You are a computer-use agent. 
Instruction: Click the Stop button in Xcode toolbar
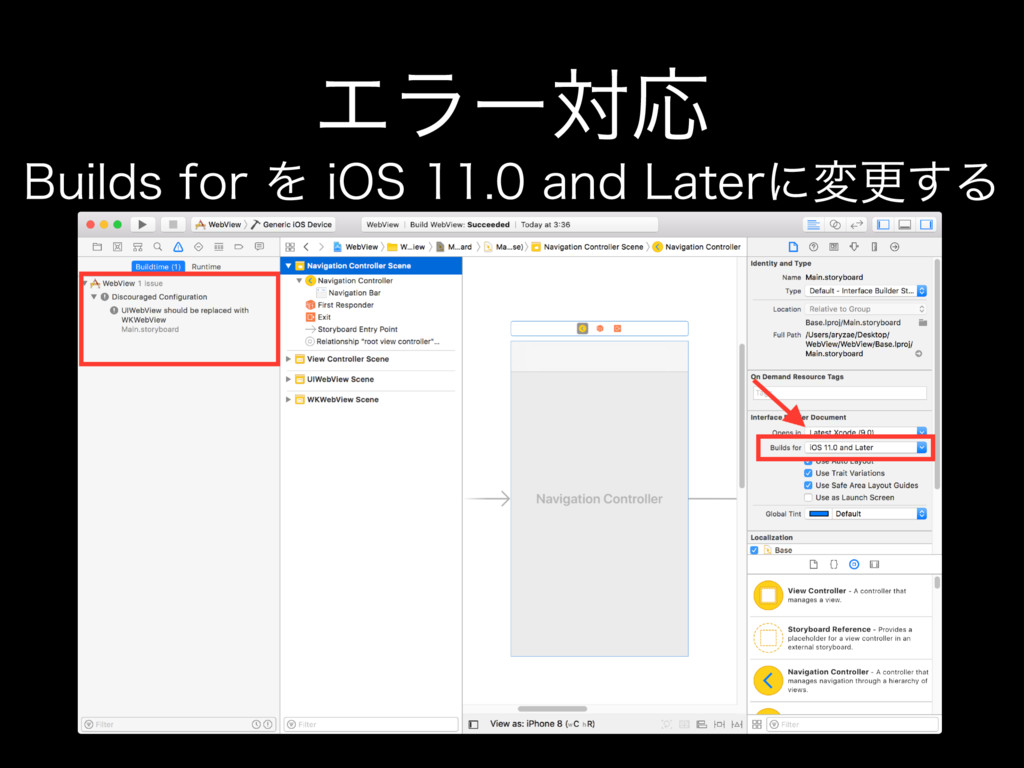click(173, 225)
